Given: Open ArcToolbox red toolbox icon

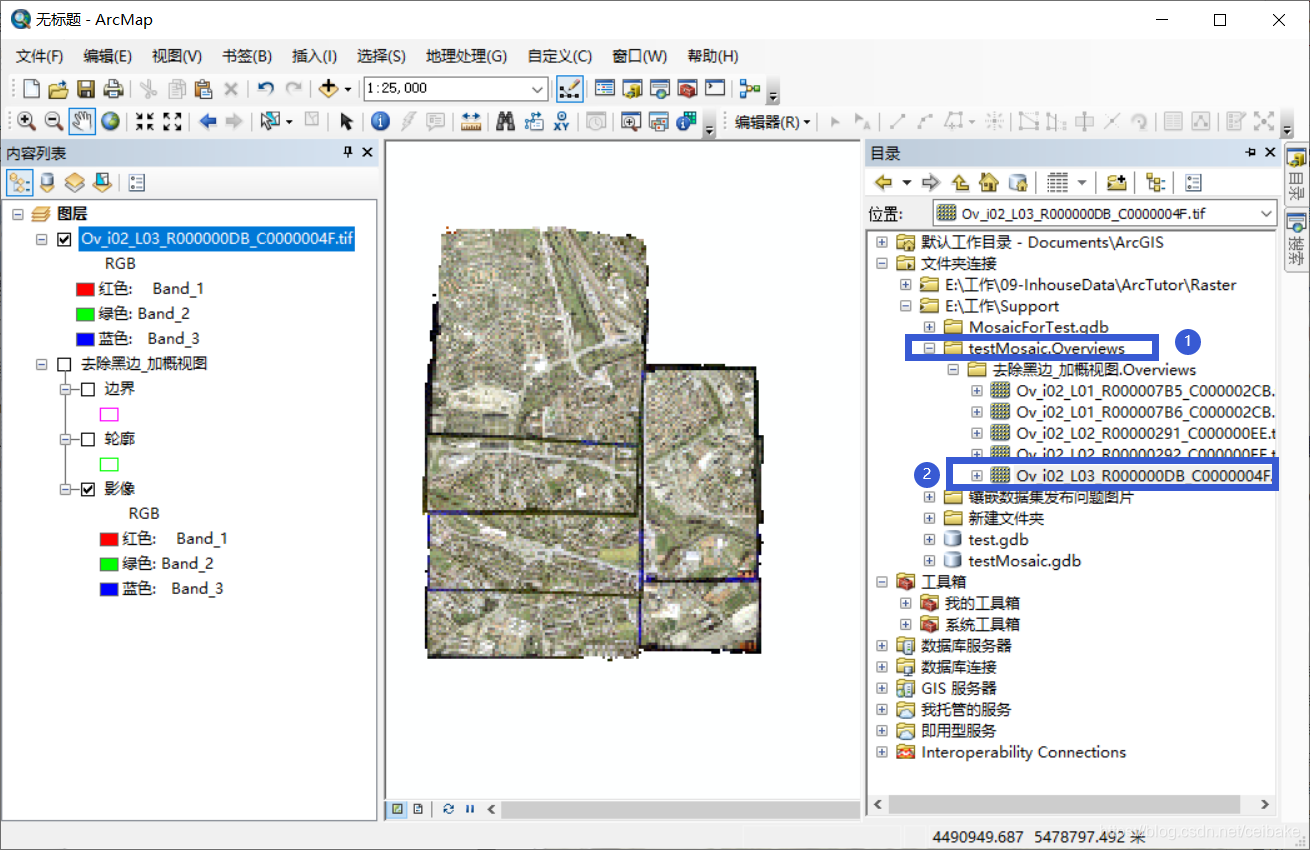Looking at the screenshot, I should (x=687, y=89).
